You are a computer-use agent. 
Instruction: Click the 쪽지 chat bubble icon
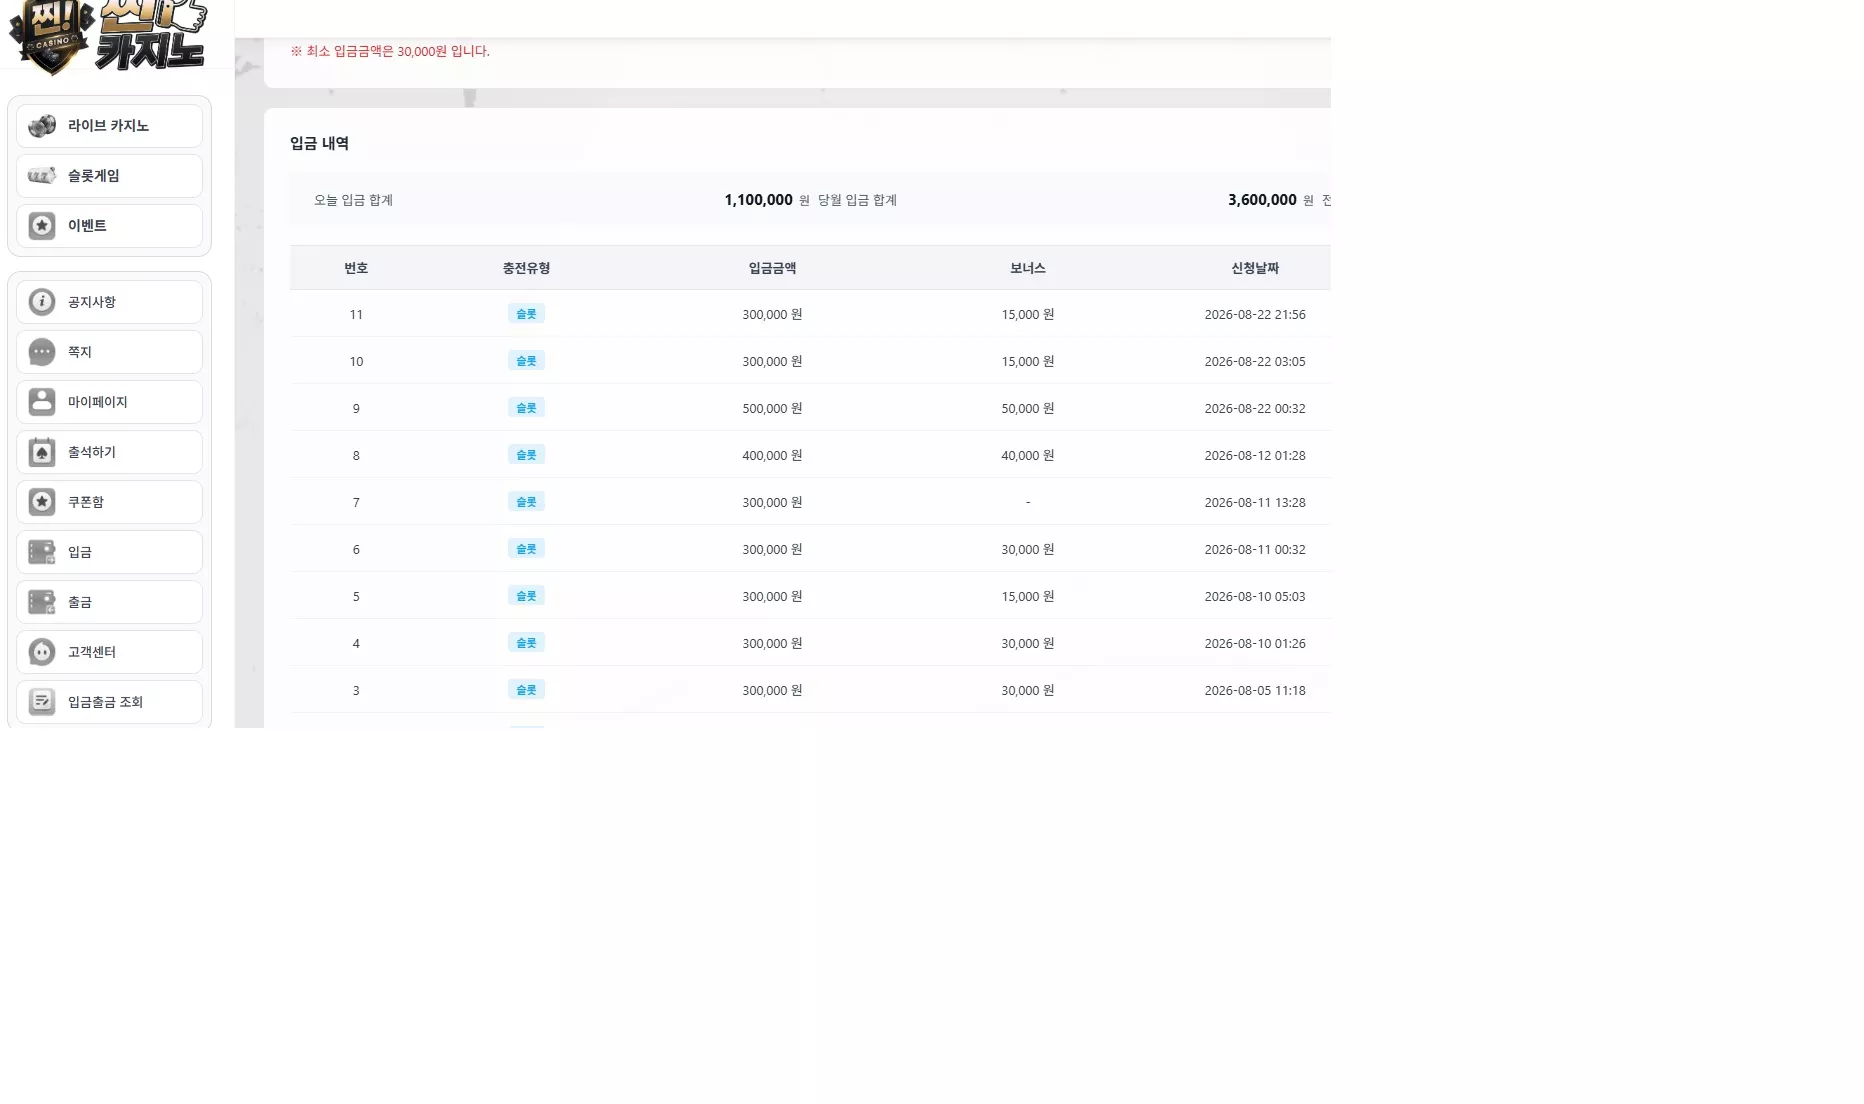click(x=42, y=352)
